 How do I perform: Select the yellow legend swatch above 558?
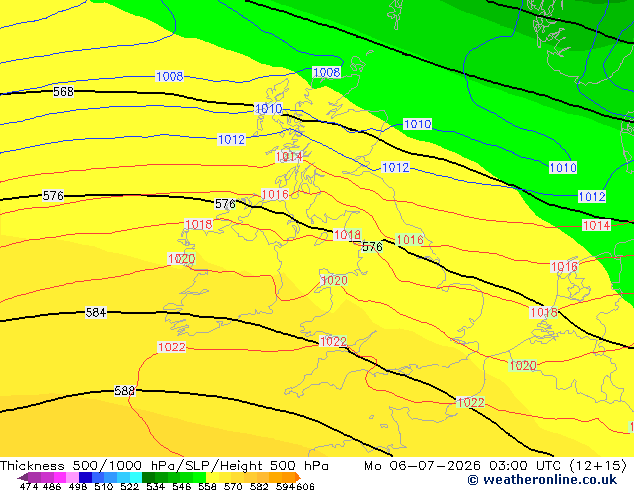pyautogui.click(x=212, y=477)
